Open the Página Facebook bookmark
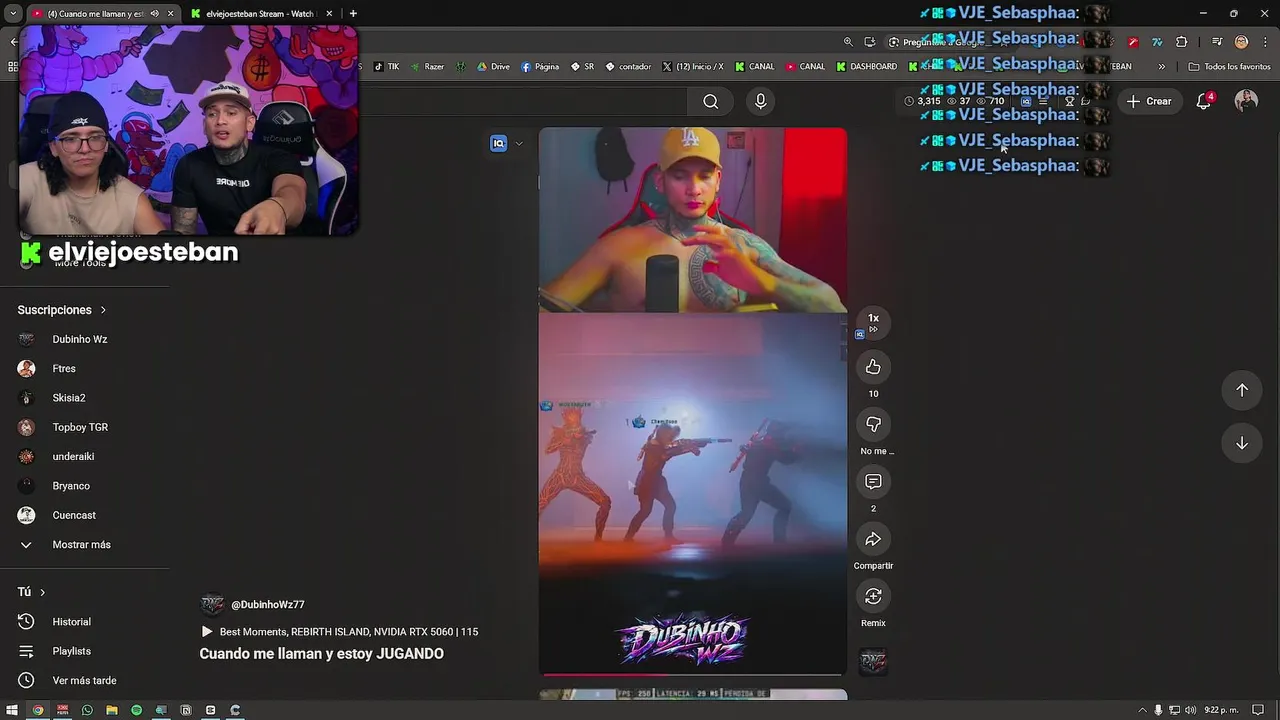1280x720 pixels. click(x=540, y=67)
